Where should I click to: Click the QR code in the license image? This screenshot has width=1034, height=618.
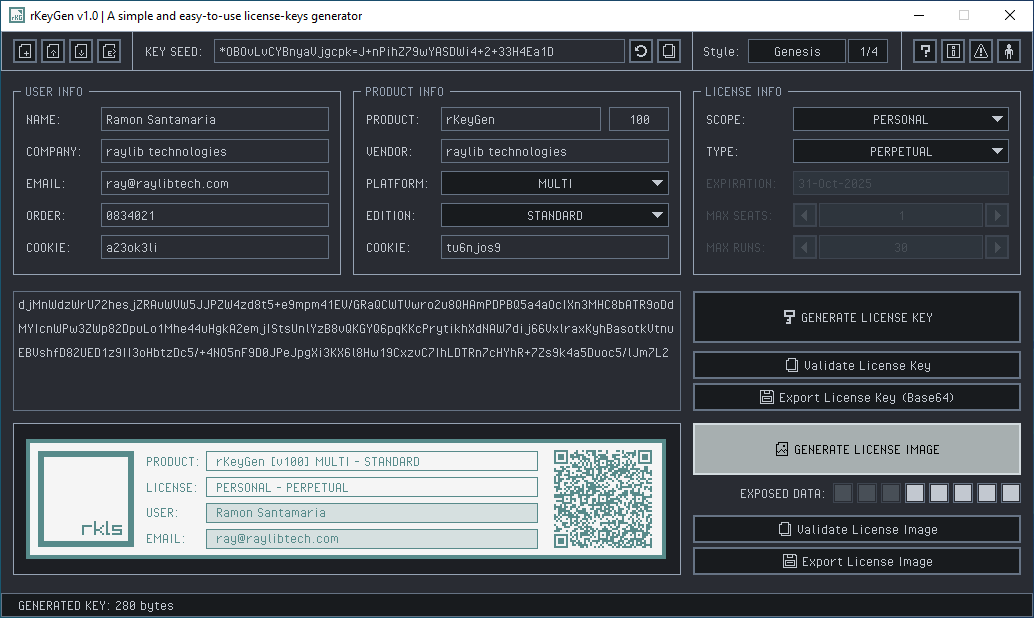pyautogui.click(x=603, y=499)
